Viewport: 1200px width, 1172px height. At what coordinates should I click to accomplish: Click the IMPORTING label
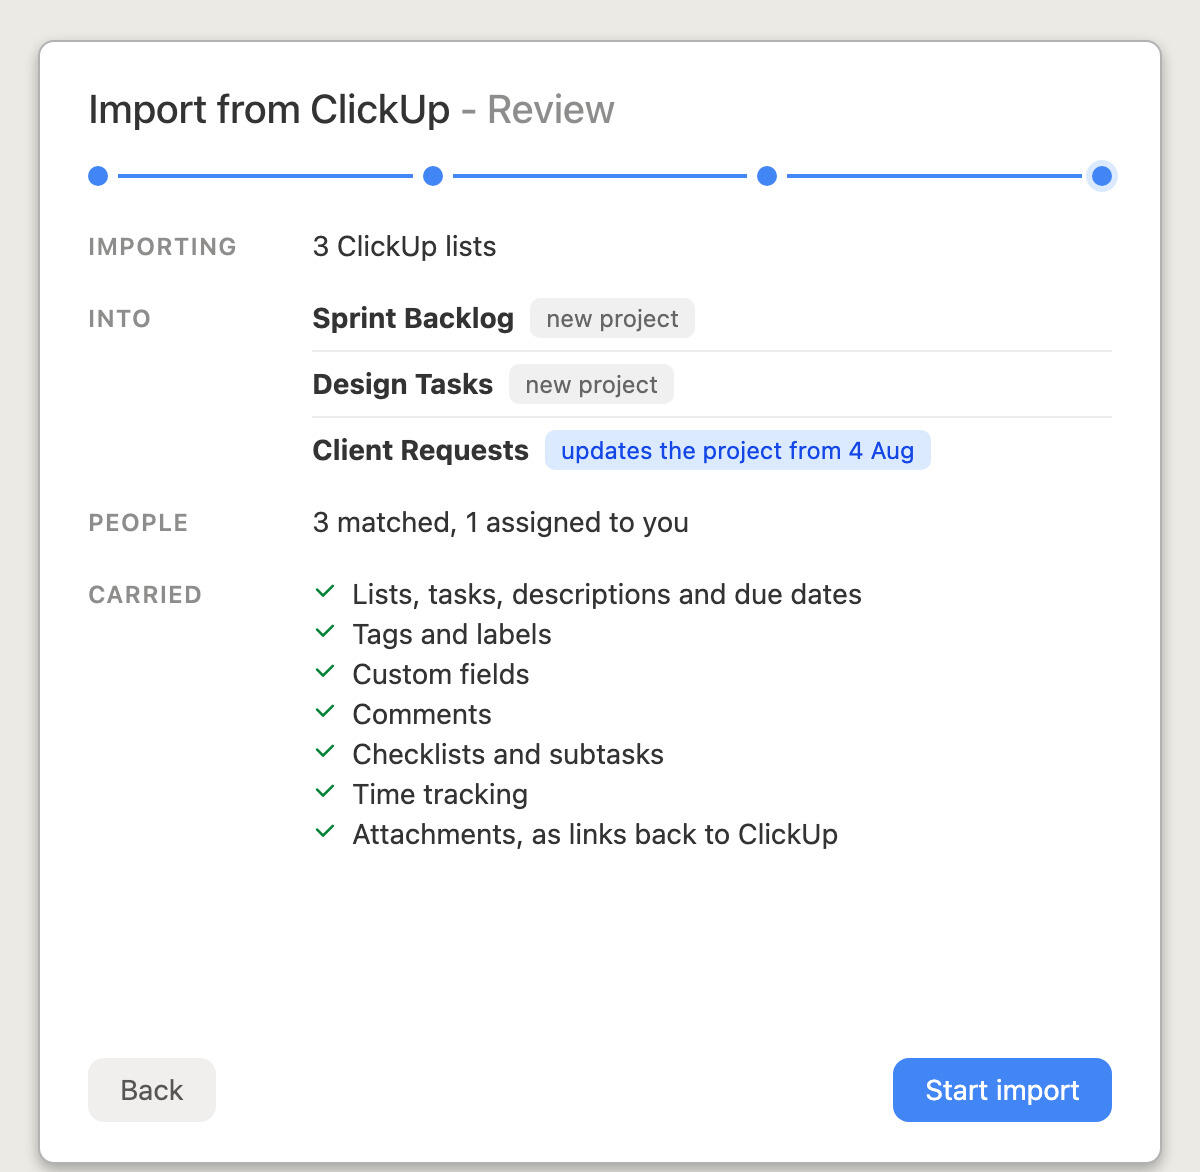click(162, 246)
